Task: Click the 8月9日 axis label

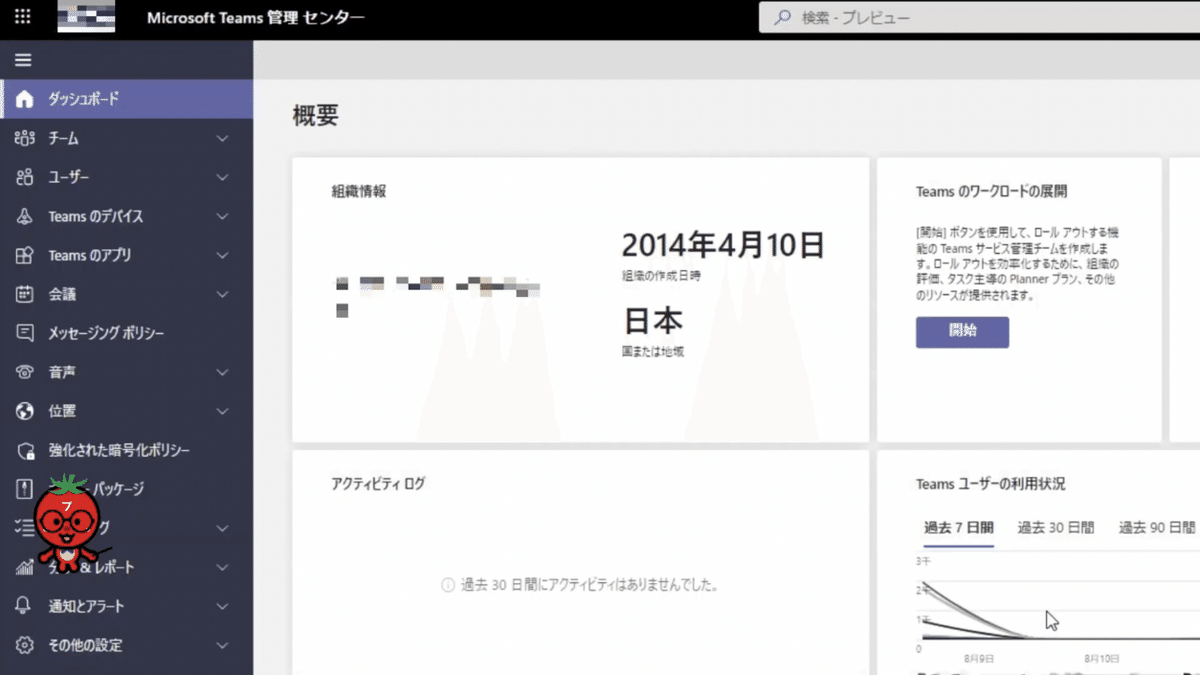Action: point(979,658)
